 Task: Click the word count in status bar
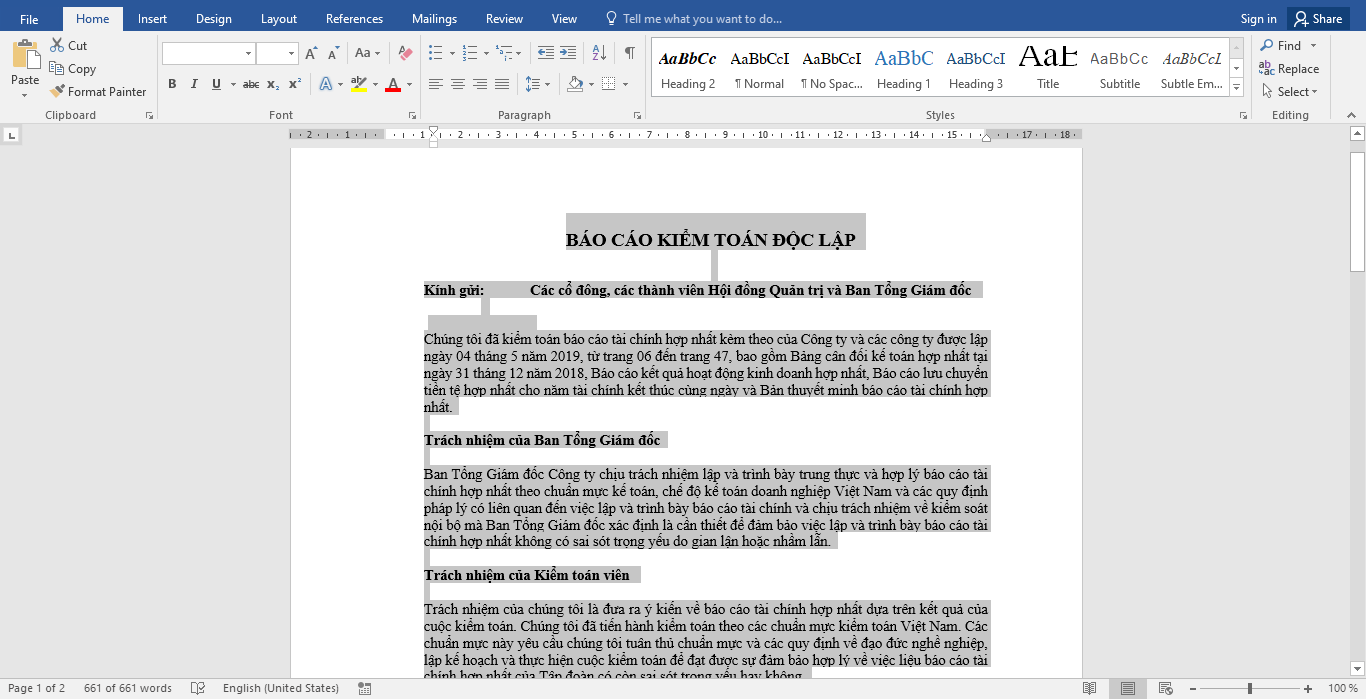point(128,688)
